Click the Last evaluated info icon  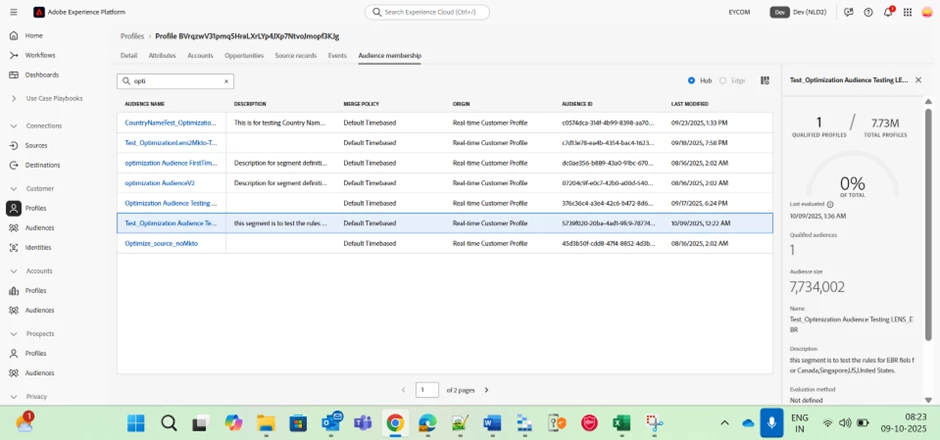pos(830,204)
